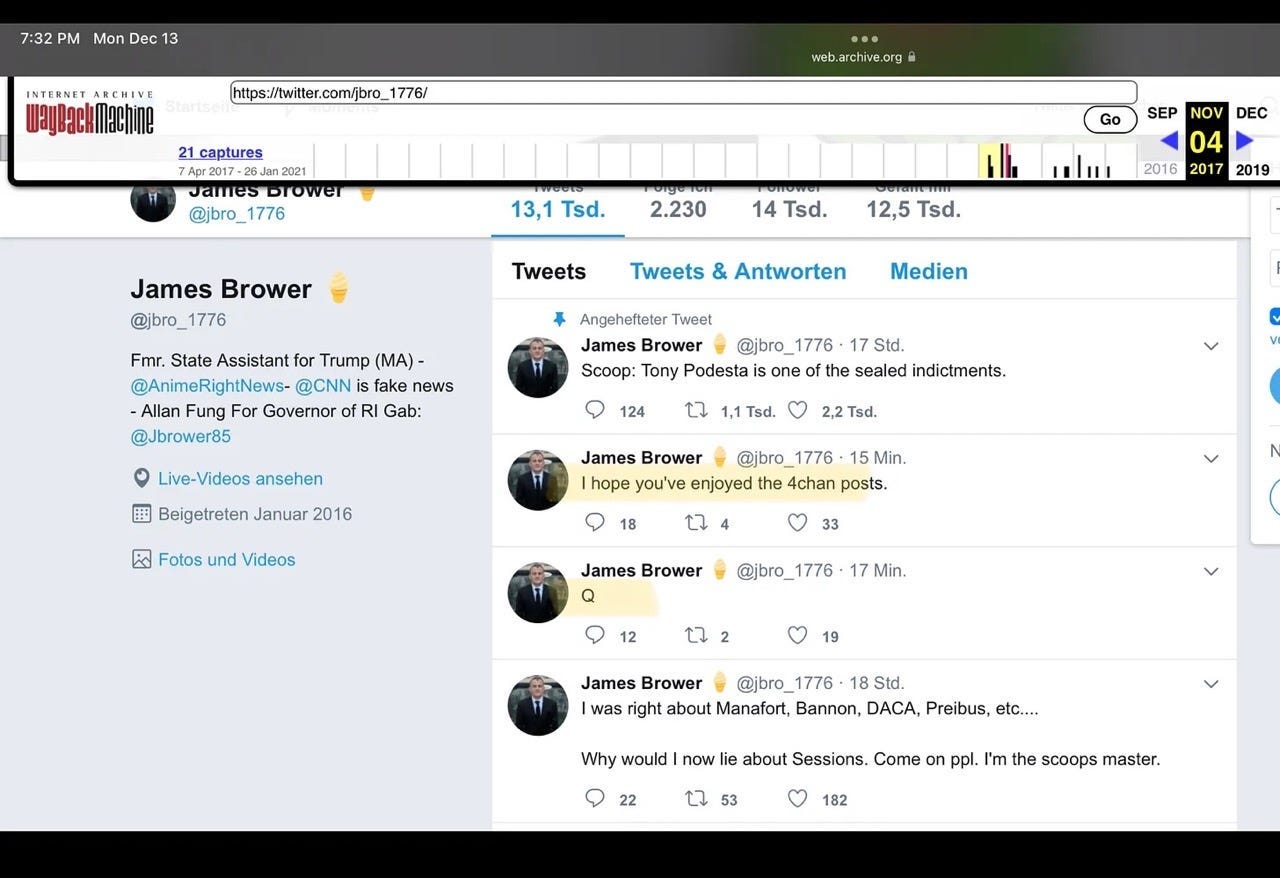Click the pinned tweet pin icon
1280x878 pixels.
coord(559,319)
